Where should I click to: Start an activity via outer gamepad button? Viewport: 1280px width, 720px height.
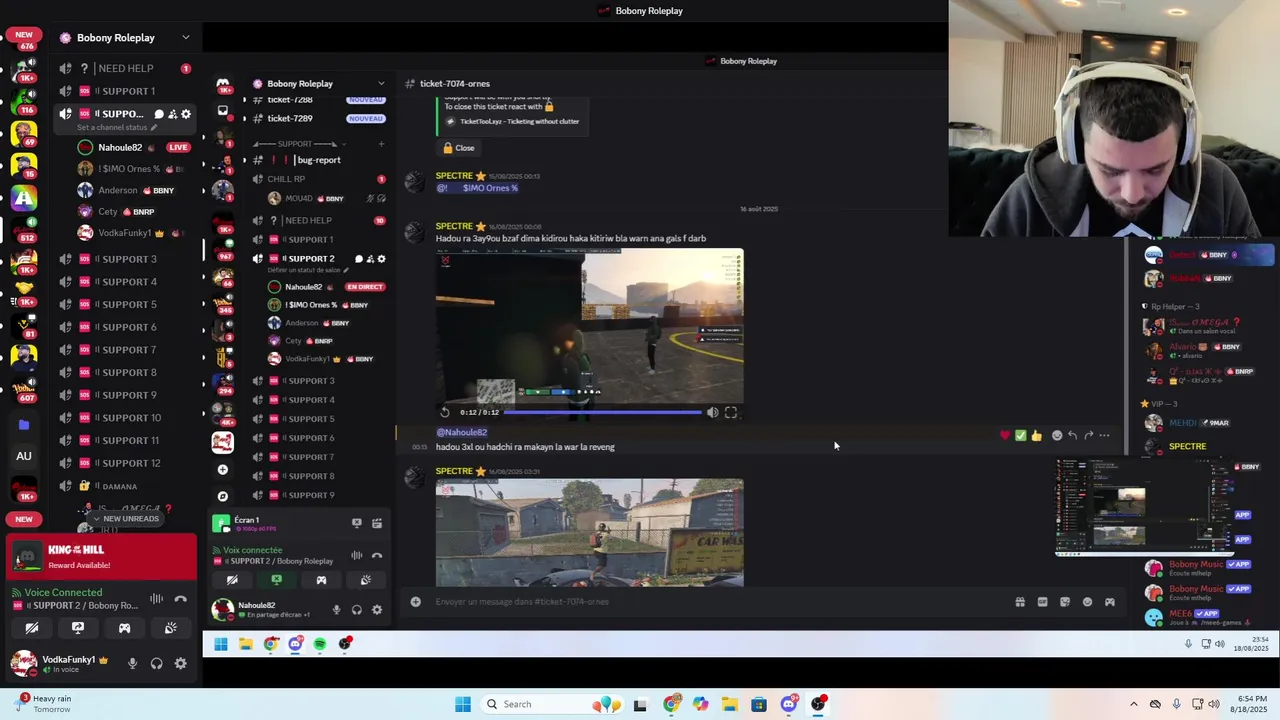tap(124, 628)
